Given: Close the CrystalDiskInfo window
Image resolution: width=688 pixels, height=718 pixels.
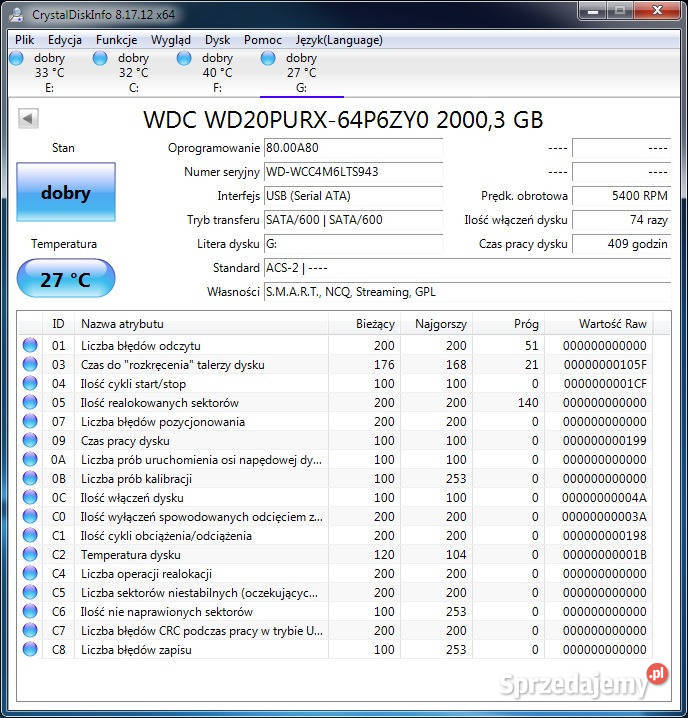Looking at the screenshot, I should click(657, 11).
